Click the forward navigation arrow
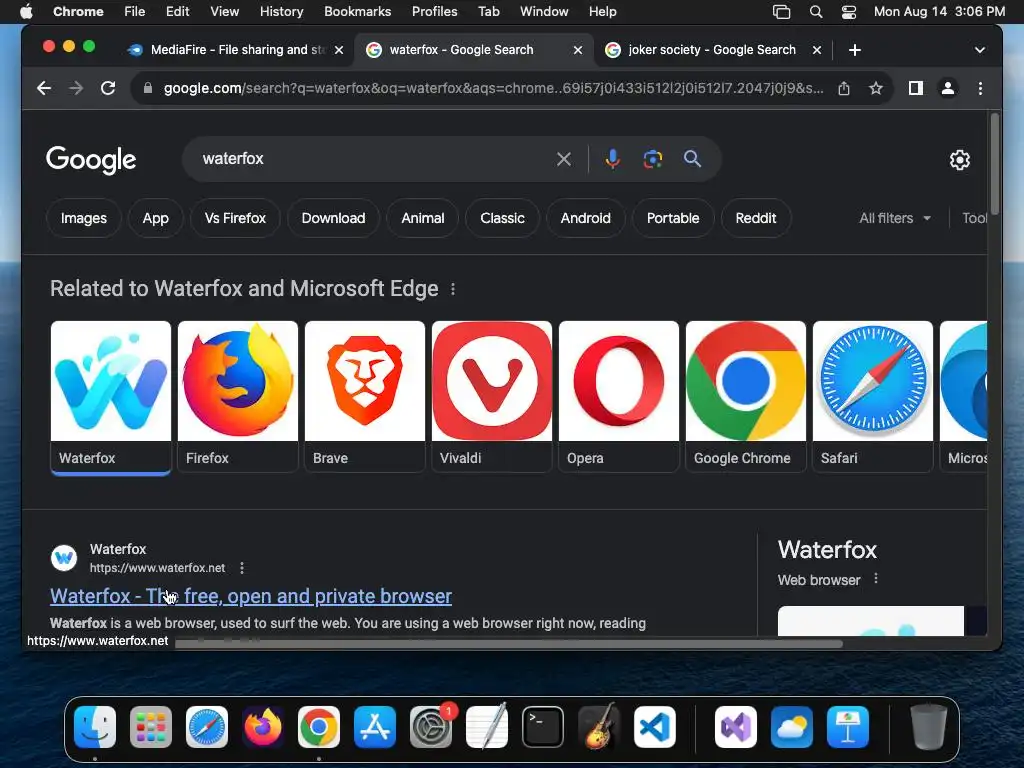Screen dimensions: 1024x768 (x=76, y=88)
